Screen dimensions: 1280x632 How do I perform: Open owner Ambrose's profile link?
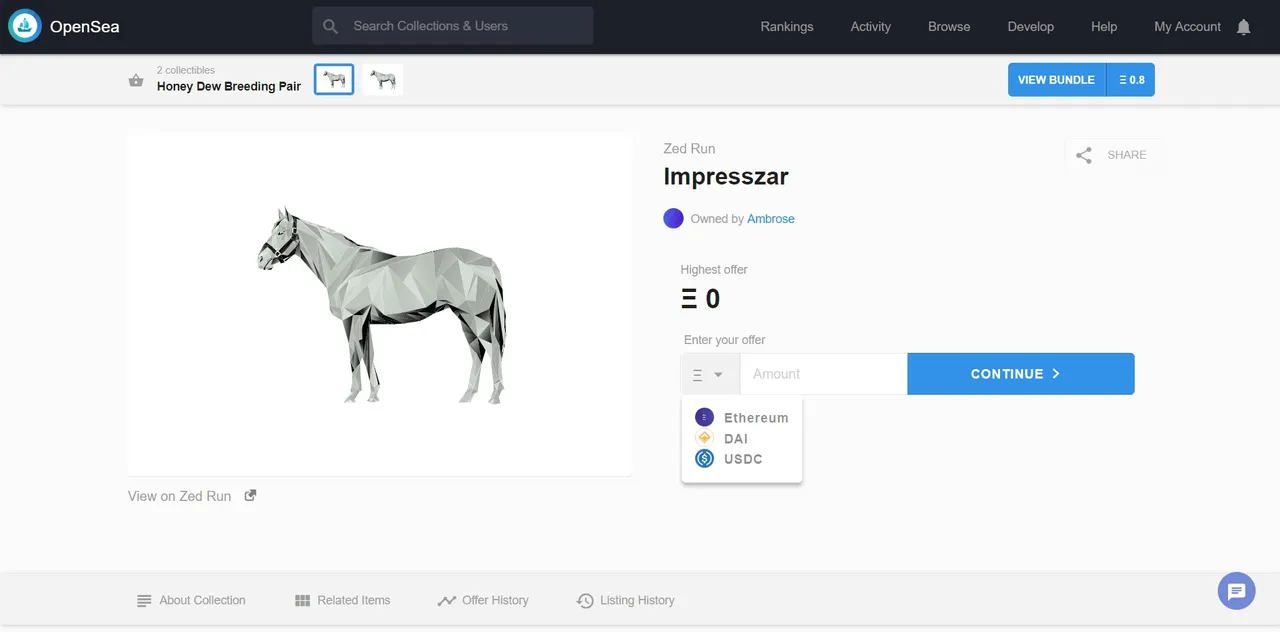(771, 219)
